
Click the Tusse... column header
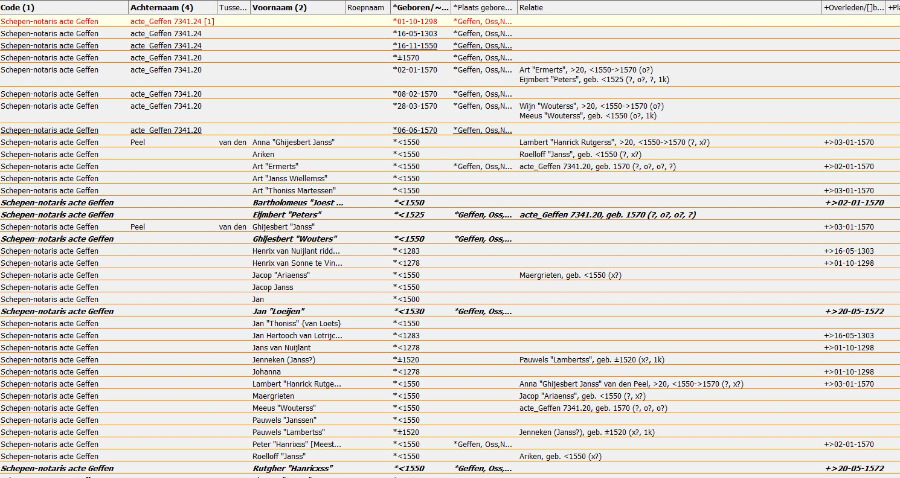pyautogui.click(x=232, y=8)
